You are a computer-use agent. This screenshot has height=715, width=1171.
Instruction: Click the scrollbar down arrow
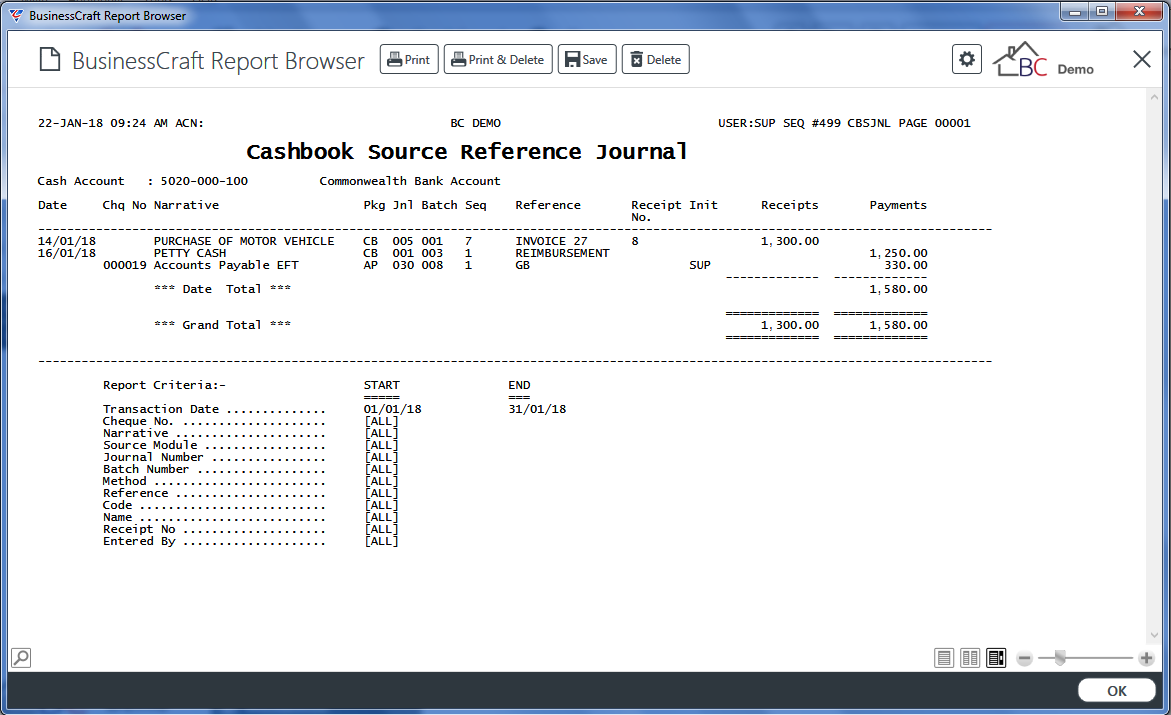pos(1155,635)
